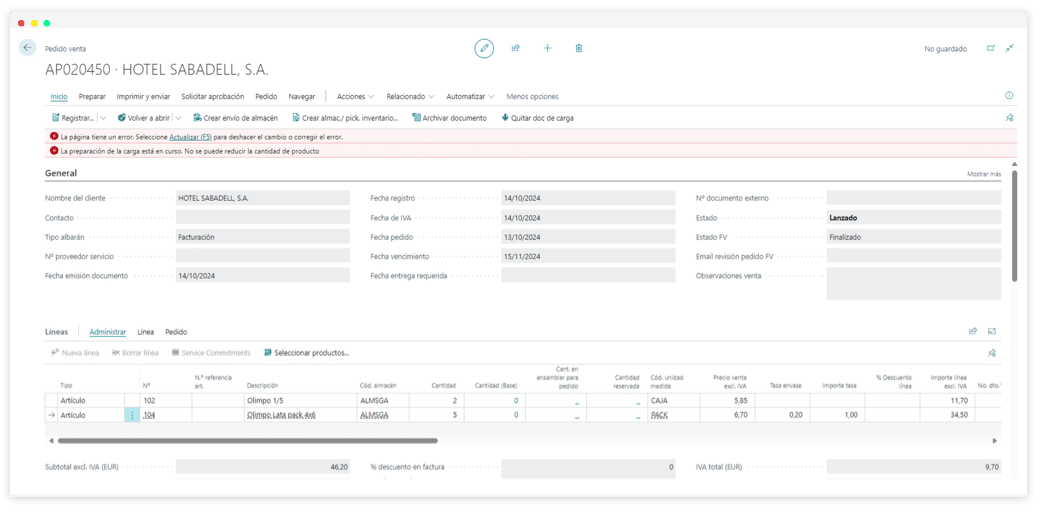Pin the action bar
This screenshot has height=514, width=1045.
(x=1009, y=118)
